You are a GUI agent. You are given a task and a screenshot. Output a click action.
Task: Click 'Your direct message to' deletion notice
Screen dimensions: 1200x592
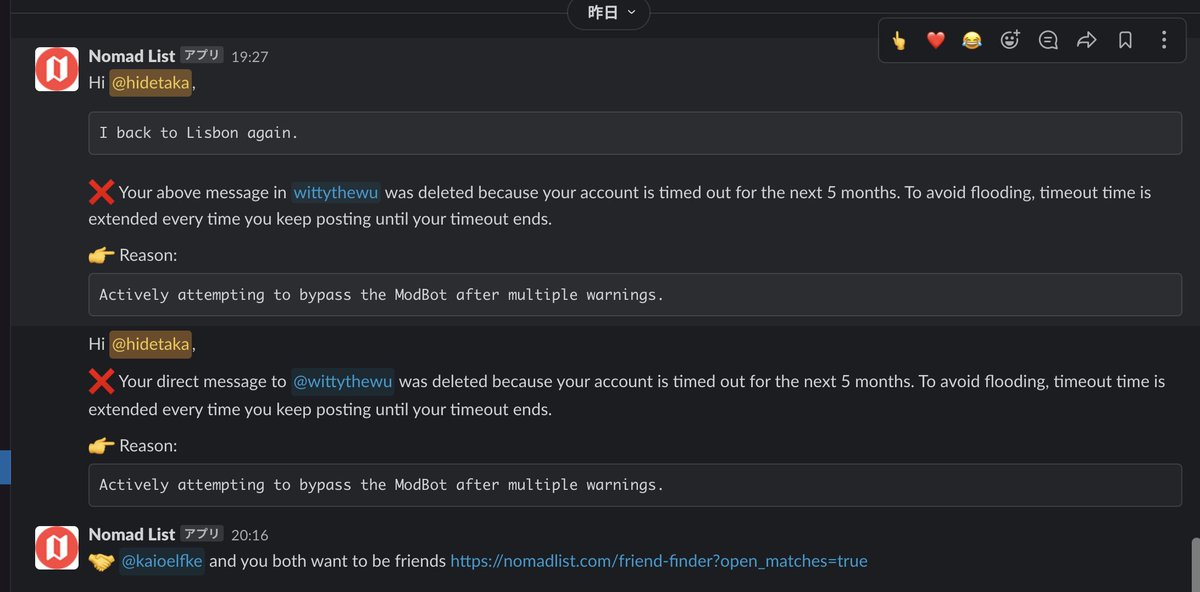pos(627,395)
